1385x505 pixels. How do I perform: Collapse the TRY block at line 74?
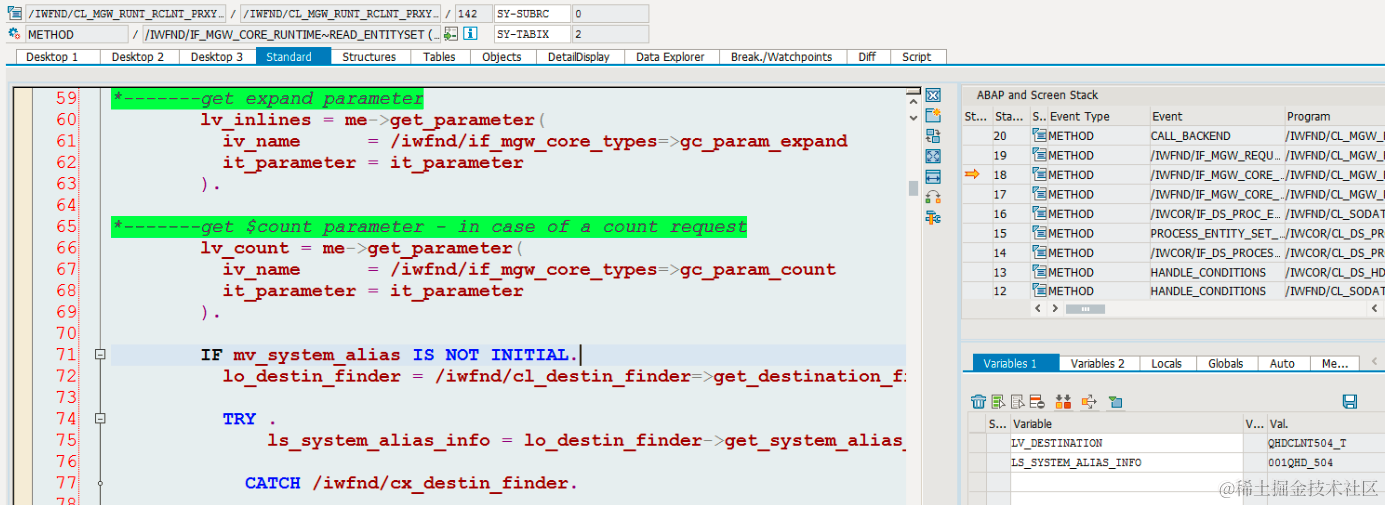point(100,419)
